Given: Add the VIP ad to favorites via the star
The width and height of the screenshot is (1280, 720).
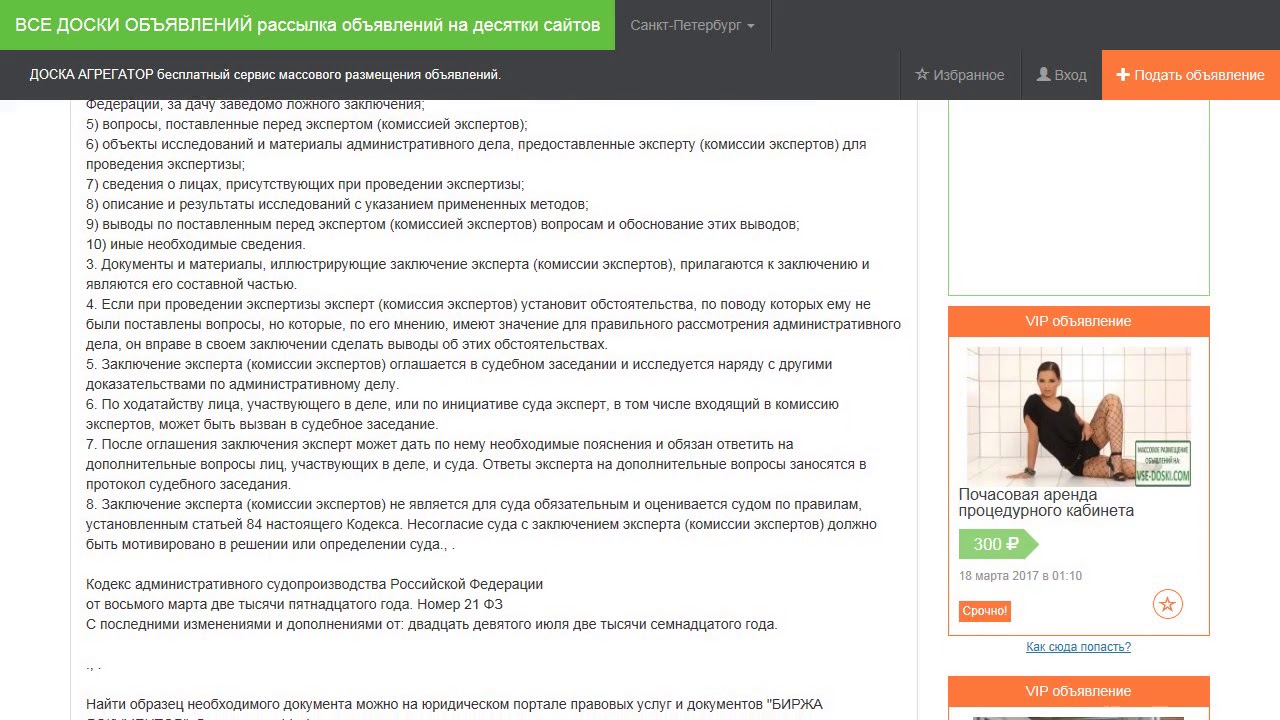Looking at the screenshot, I should 1168,604.
